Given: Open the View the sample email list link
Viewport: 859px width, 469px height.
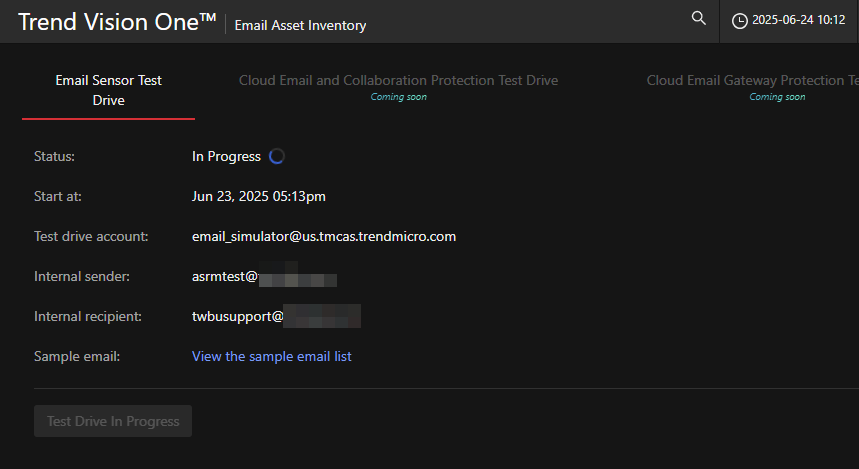Looking at the screenshot, I should (x=271, y=356).
